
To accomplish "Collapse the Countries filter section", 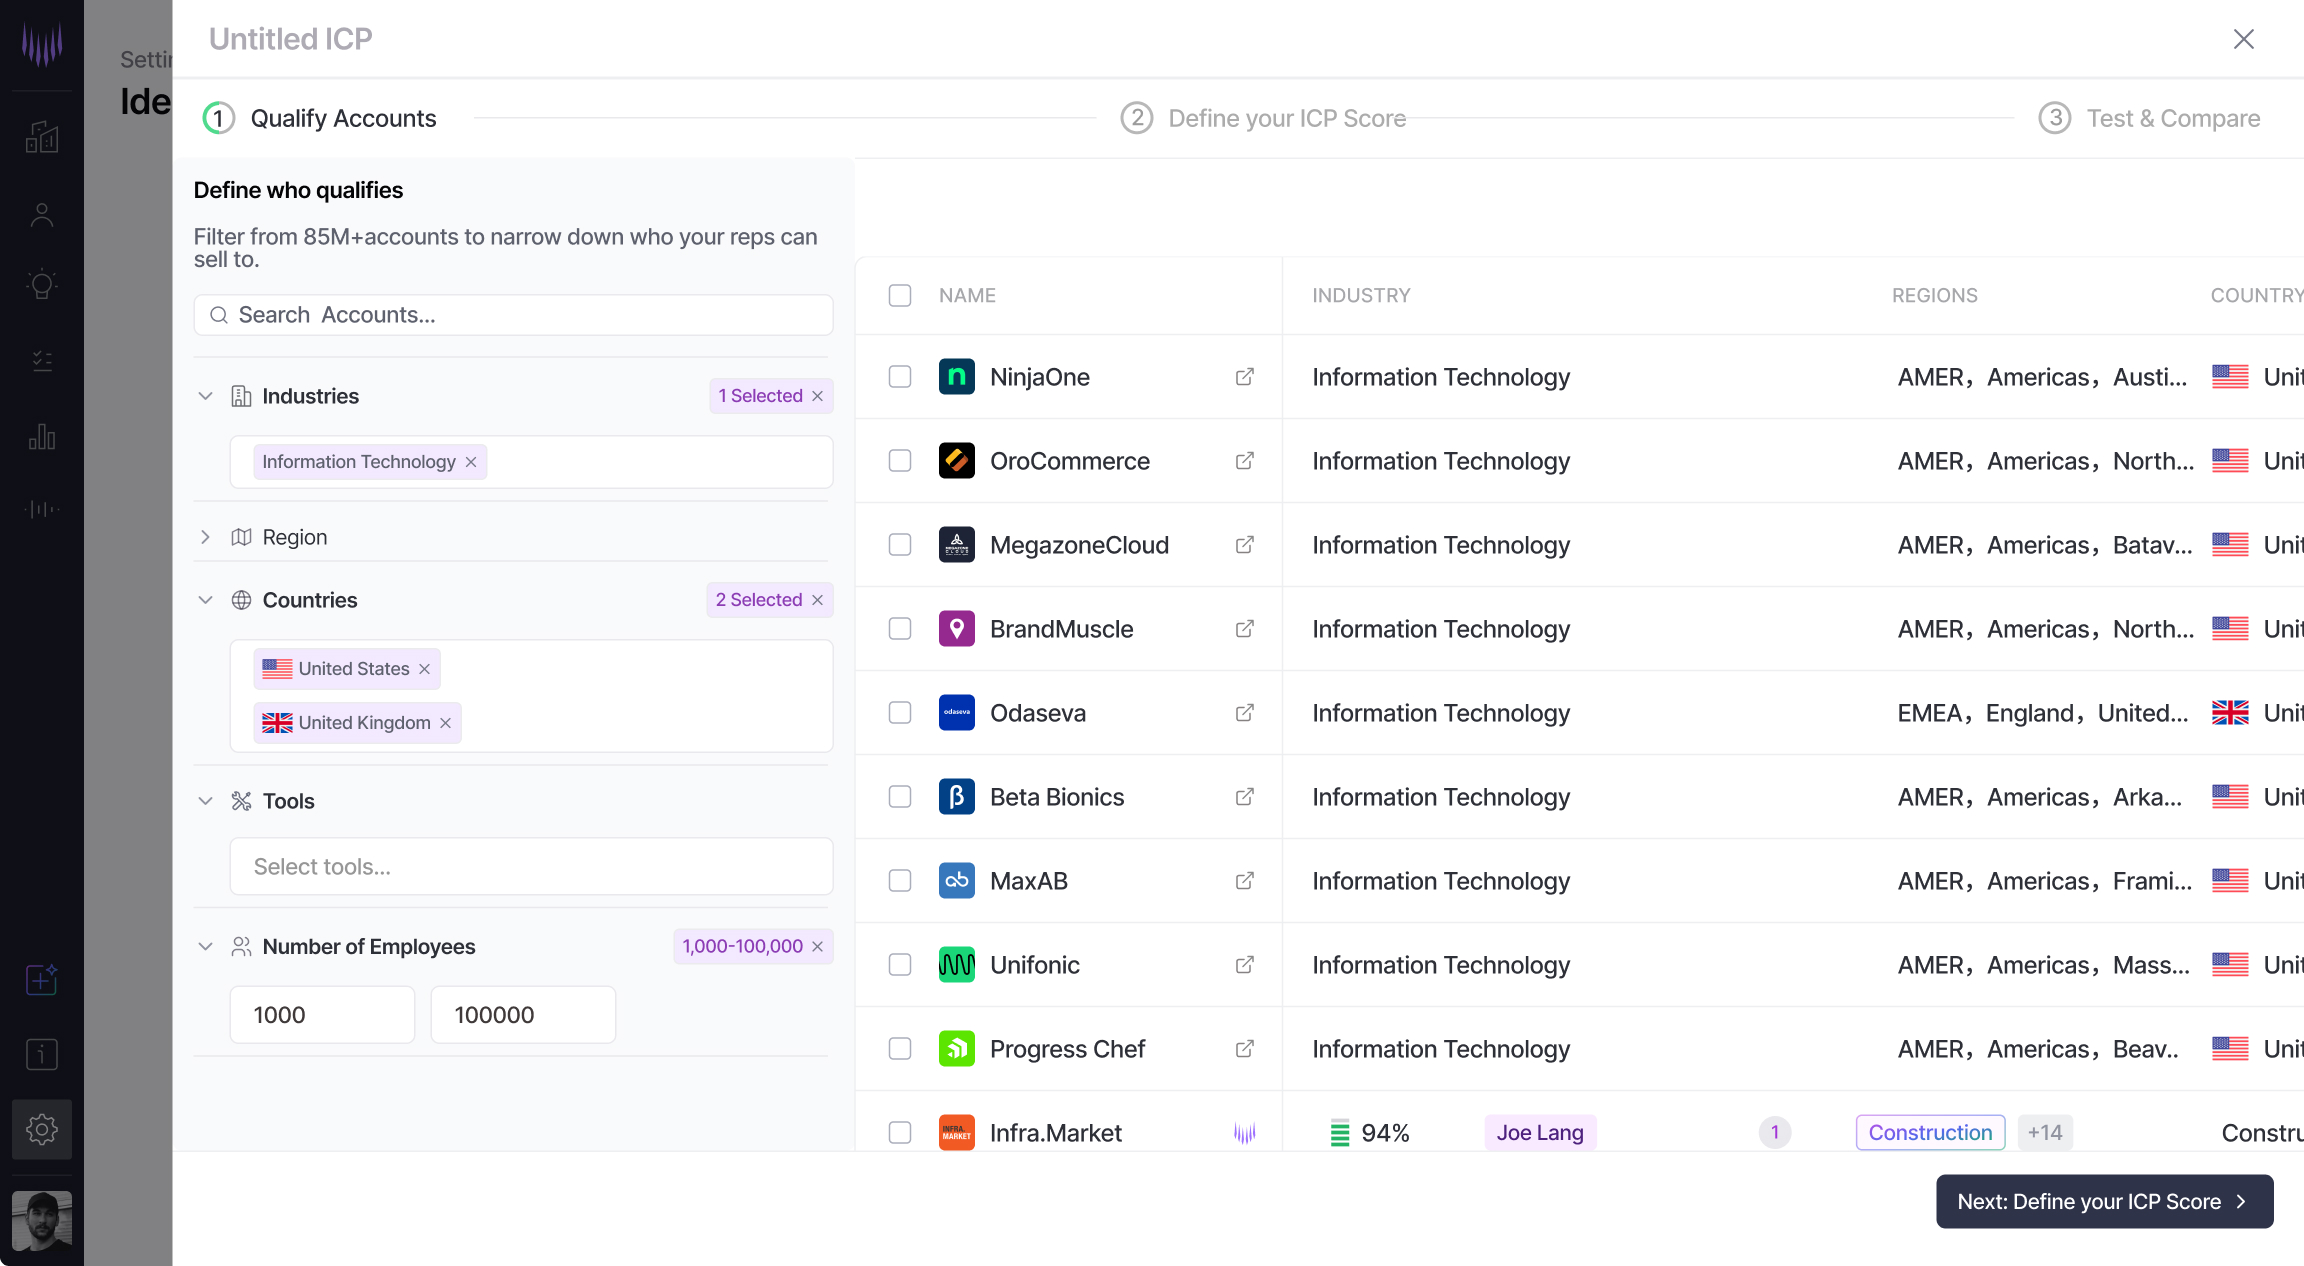I will (206, 600).
